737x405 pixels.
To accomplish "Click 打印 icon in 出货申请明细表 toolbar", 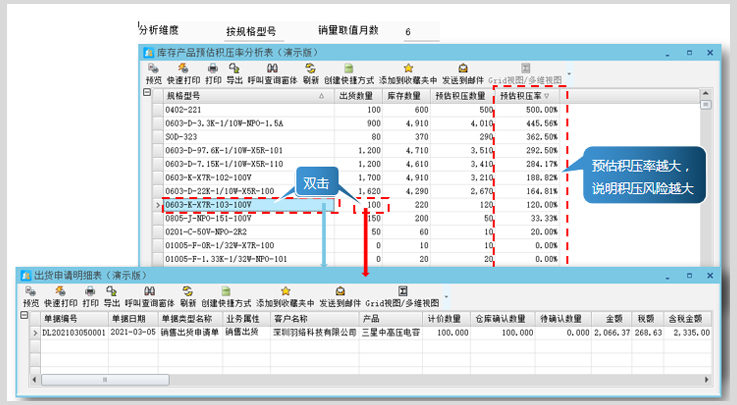I will [90, 296].
